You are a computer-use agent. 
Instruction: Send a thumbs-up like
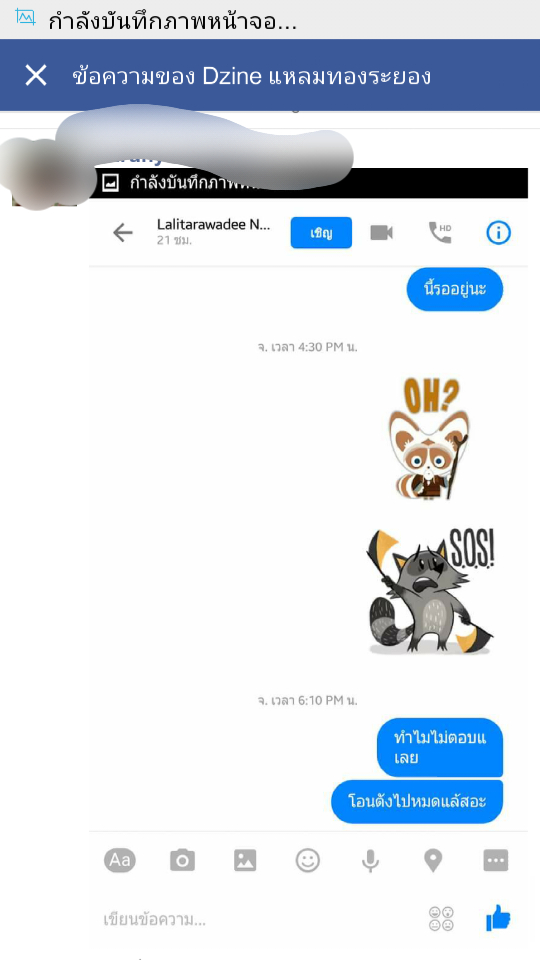pos(498,918)
